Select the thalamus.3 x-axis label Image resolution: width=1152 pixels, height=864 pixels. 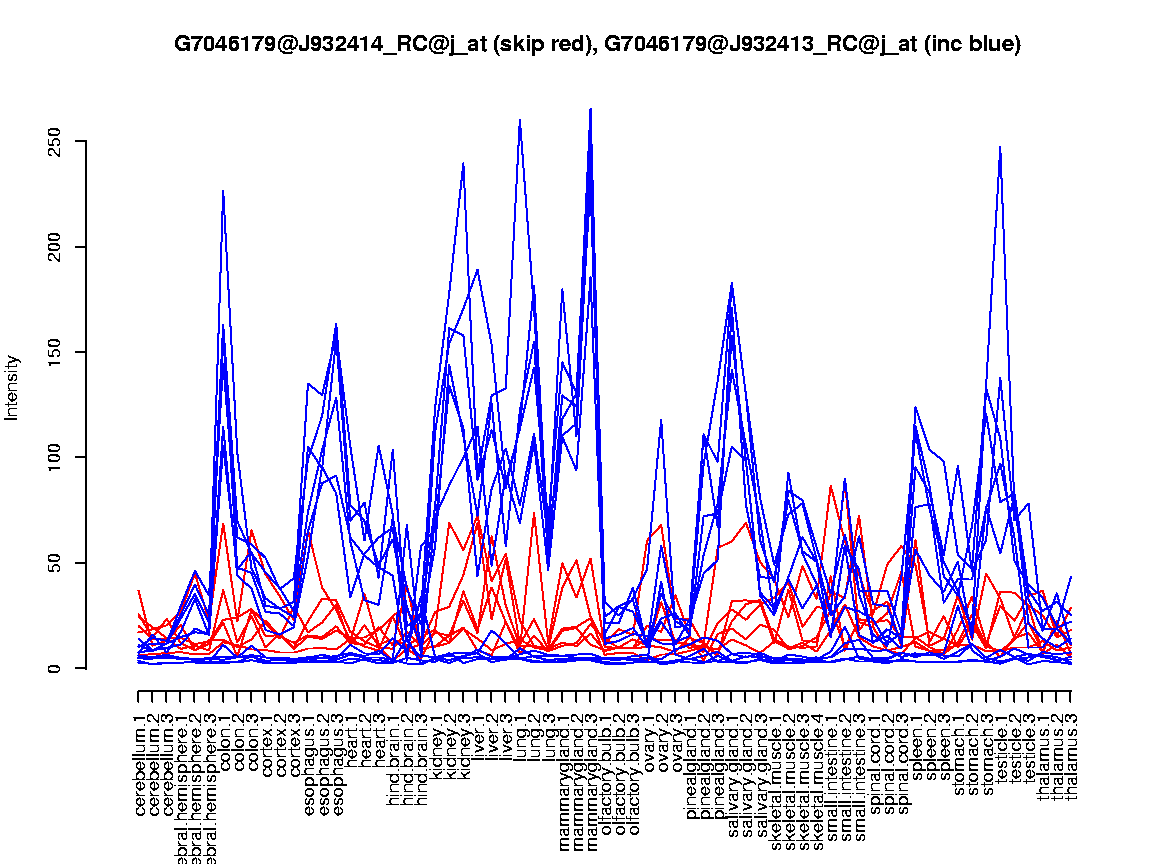coord(1072,751)
